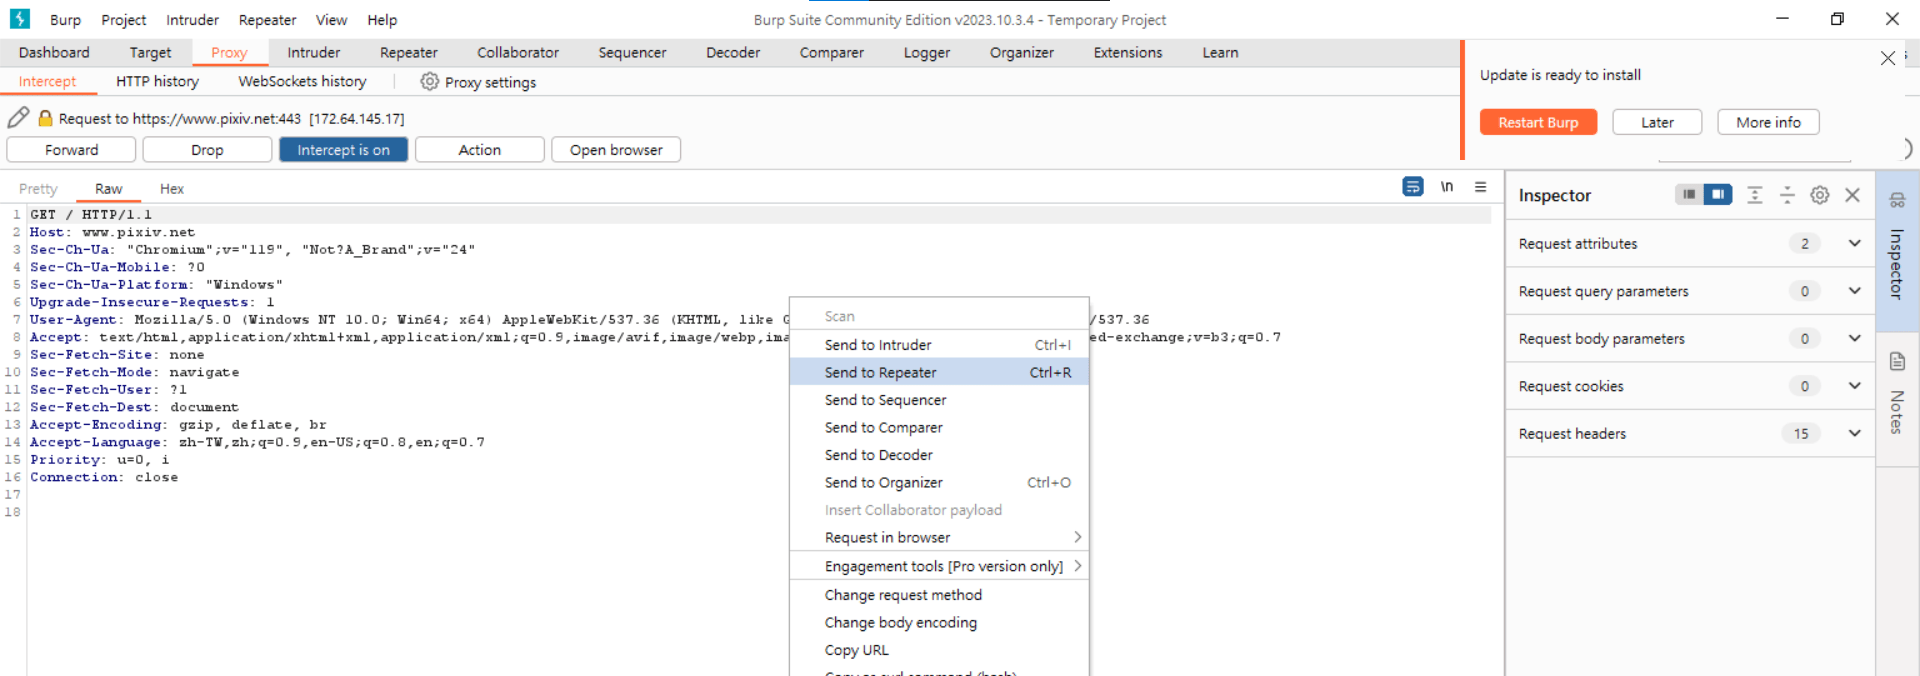Choose Send to Intruder
The height and width of the screenshot is (676, 1920).
[939, 344]
